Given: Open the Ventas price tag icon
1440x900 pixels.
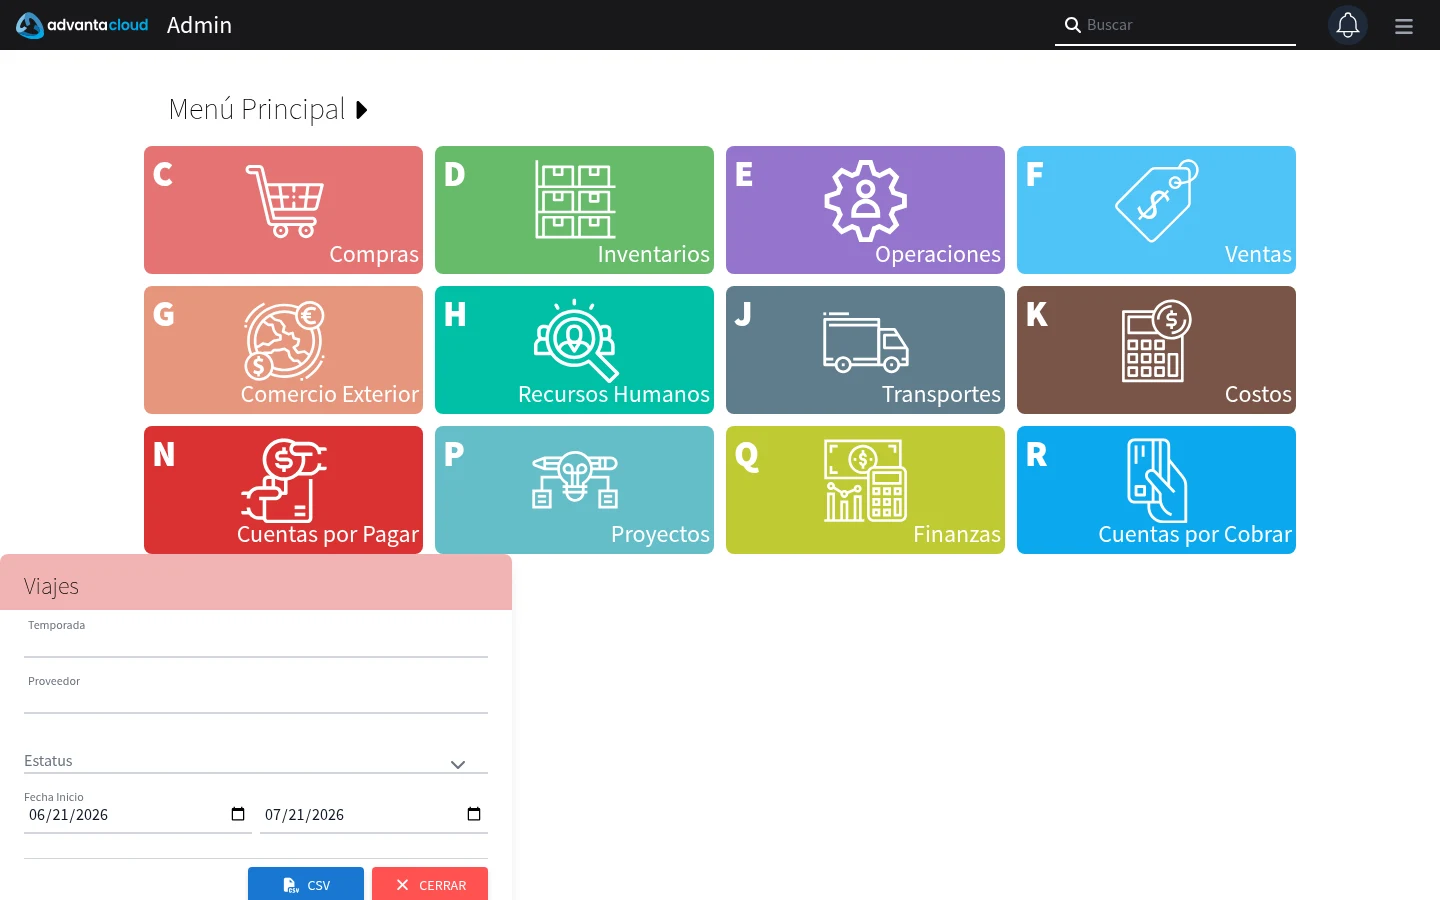Looking at the screenshot, I should point(1157,200).
